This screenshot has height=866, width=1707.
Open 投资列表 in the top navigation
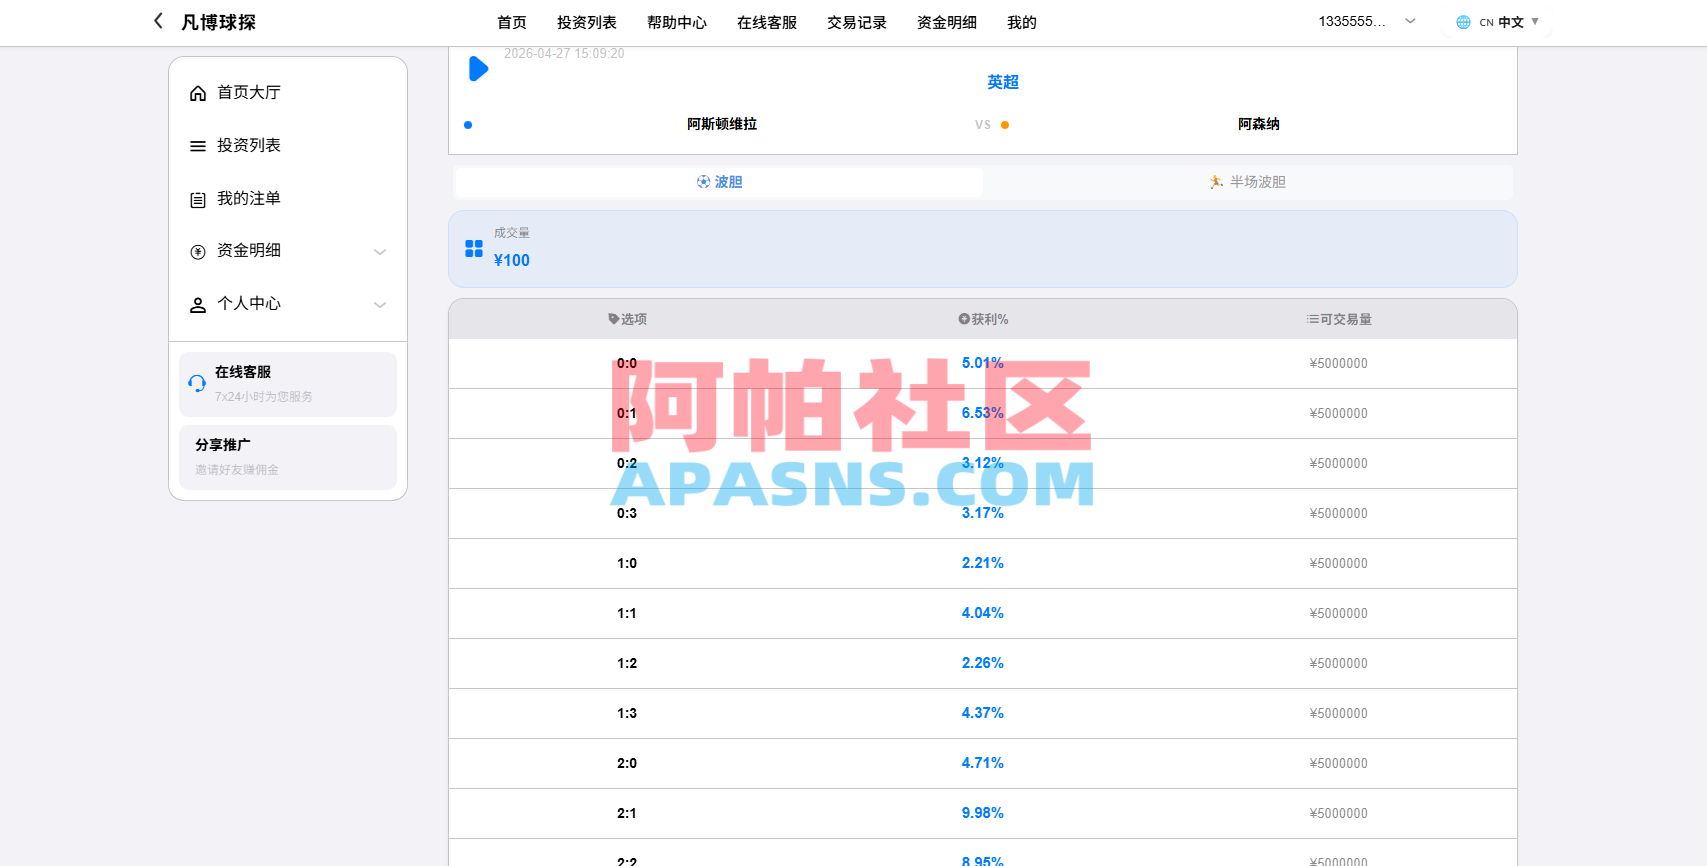(587, 22)
